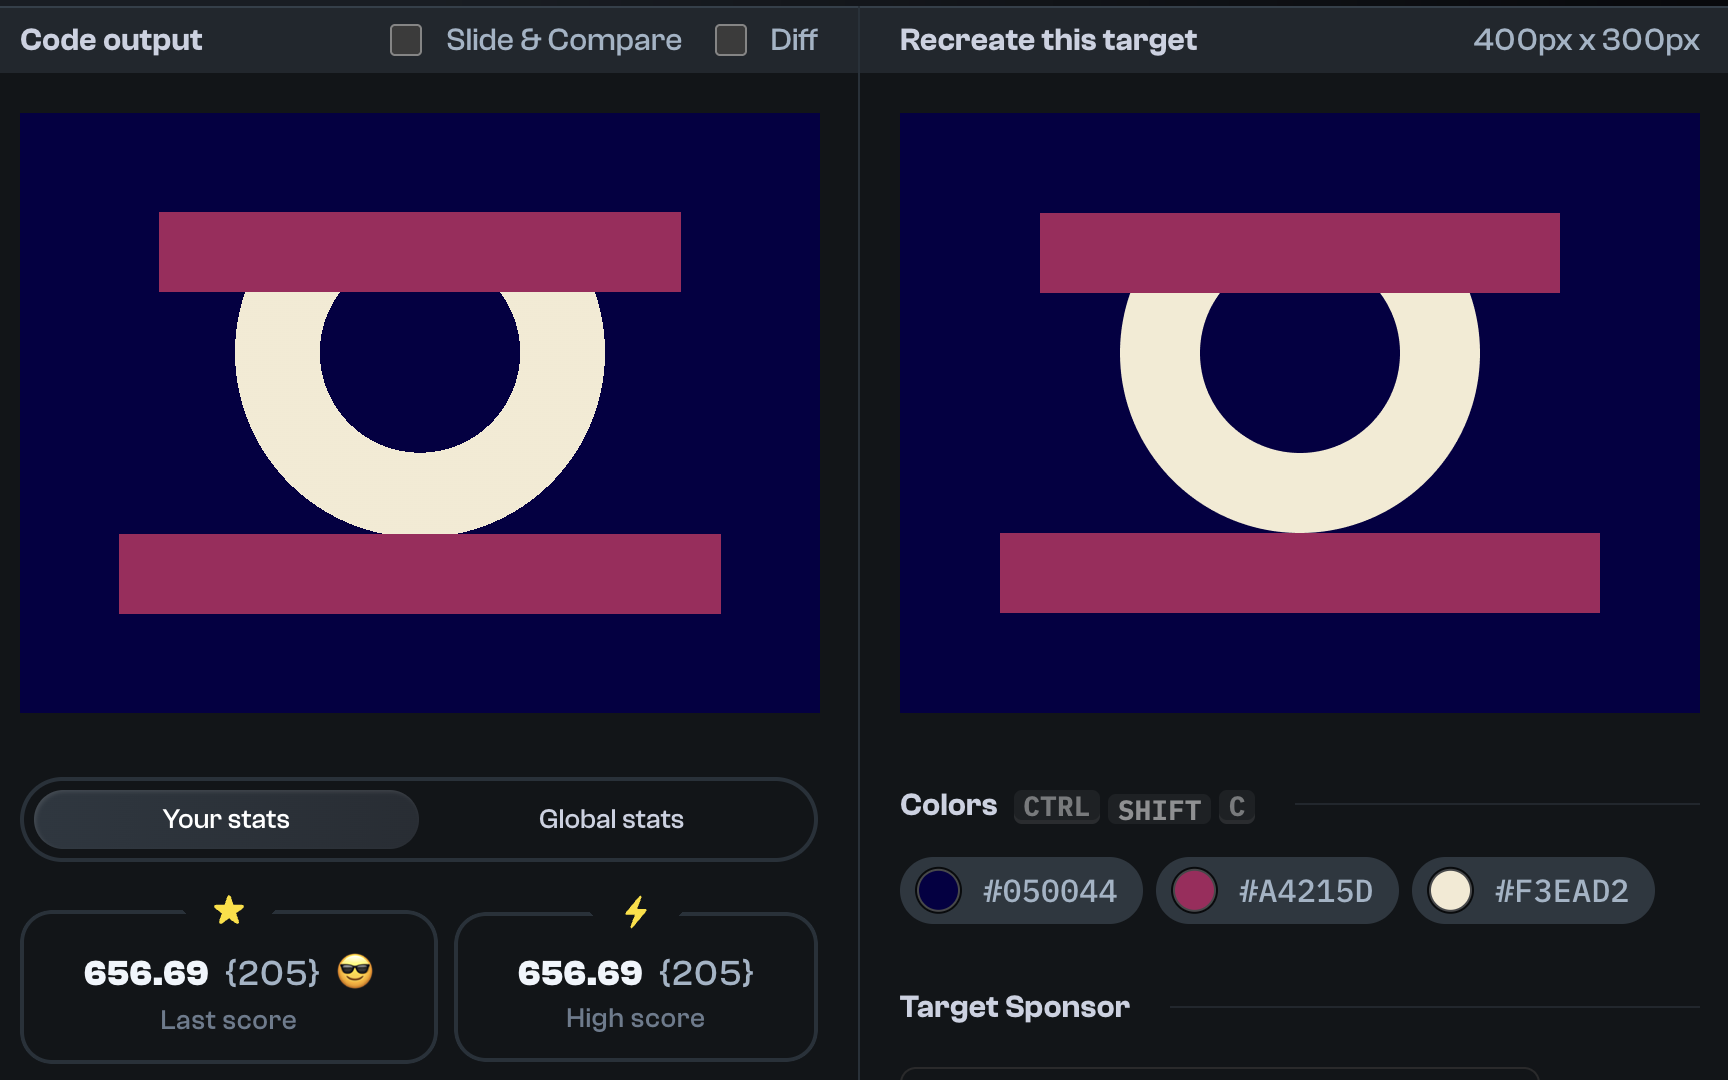Image resolution: width=1728 pixels, height=1080 pixels.
Task: Click the C key hint badge
Action: pyautogui.click(x=1236, y=807)
